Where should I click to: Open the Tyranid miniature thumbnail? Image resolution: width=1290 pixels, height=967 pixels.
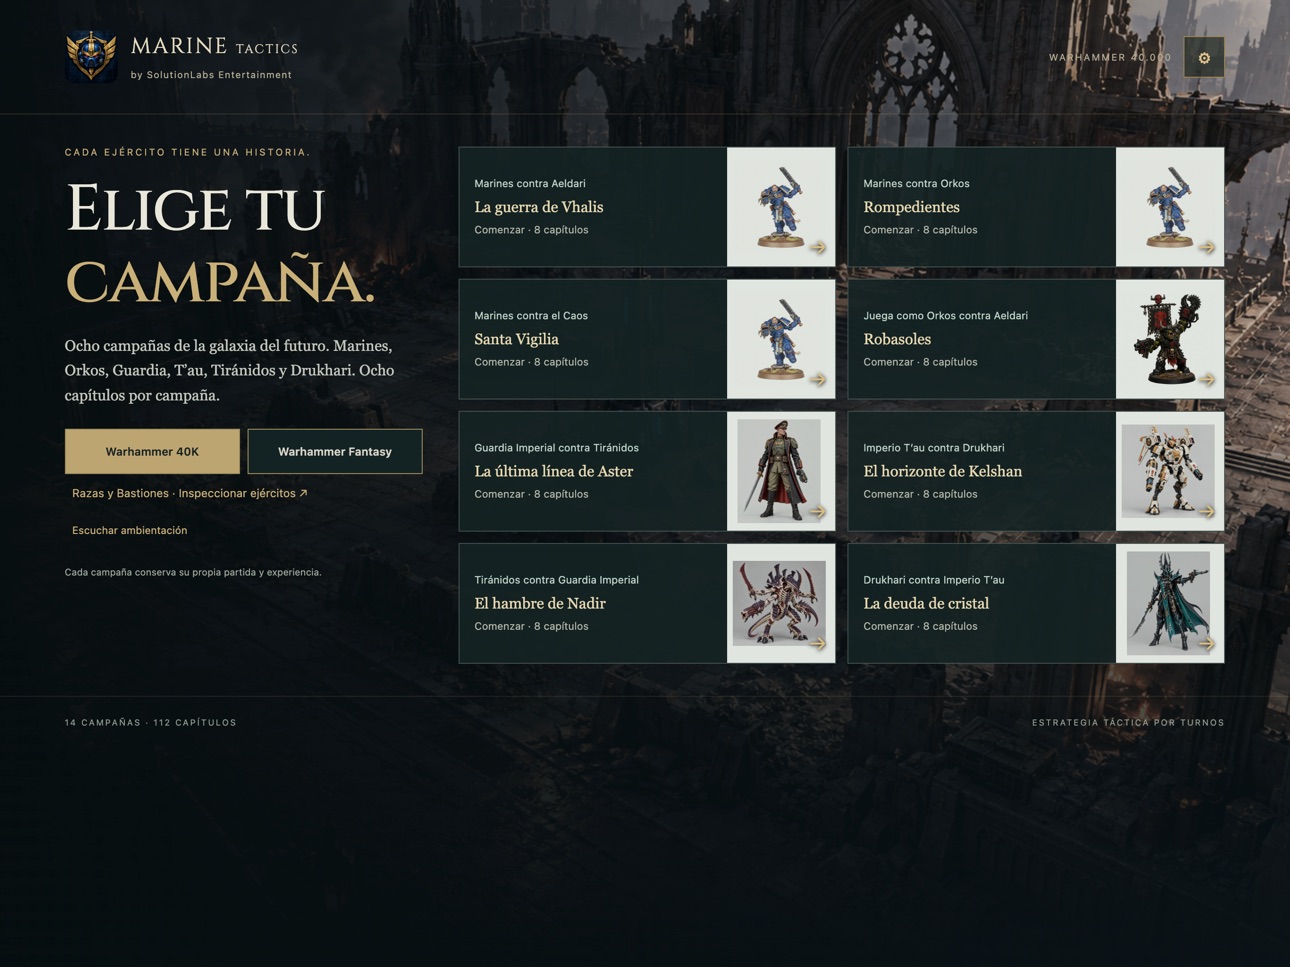pyautogui.click(x=781, y=603)
